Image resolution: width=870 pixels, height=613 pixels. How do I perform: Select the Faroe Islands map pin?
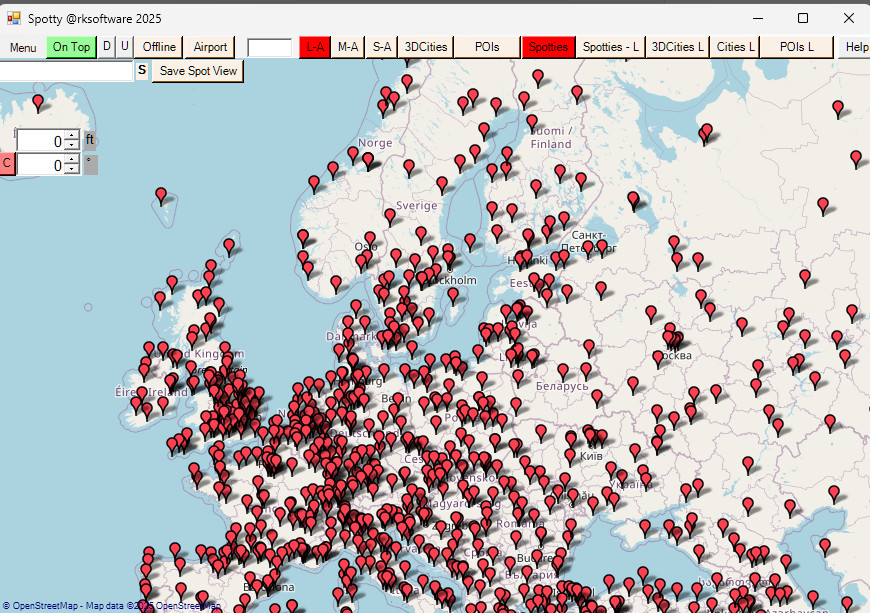pos(161,194)
